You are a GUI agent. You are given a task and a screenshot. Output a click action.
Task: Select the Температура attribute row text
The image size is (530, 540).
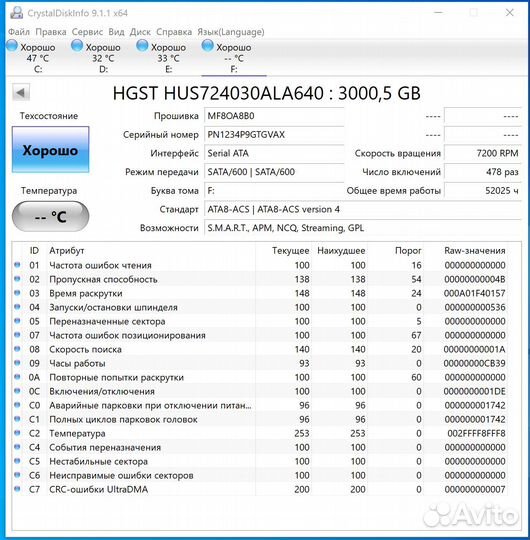pyautogui.click(x=77, y=433)
